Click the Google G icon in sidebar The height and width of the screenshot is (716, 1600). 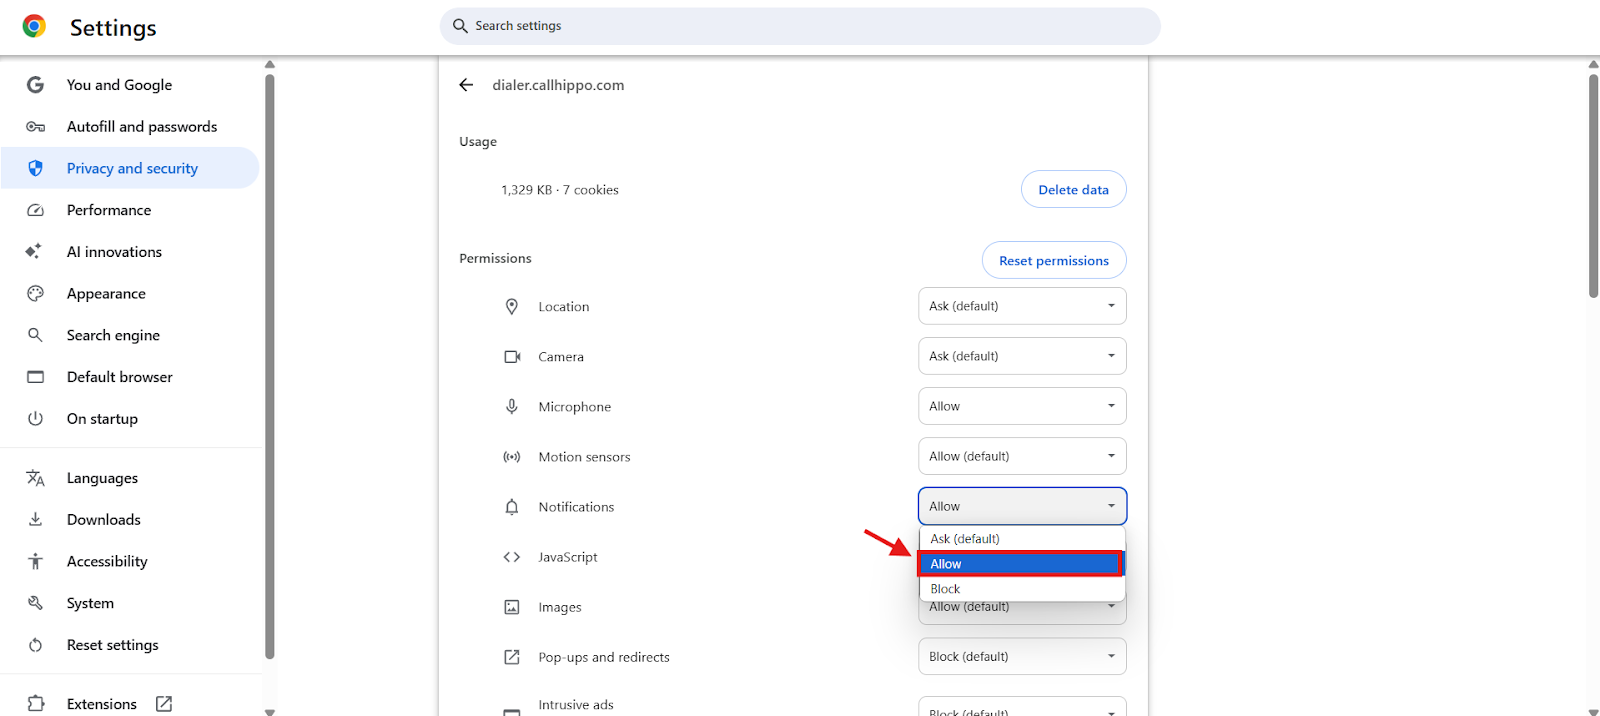(35, 85)
